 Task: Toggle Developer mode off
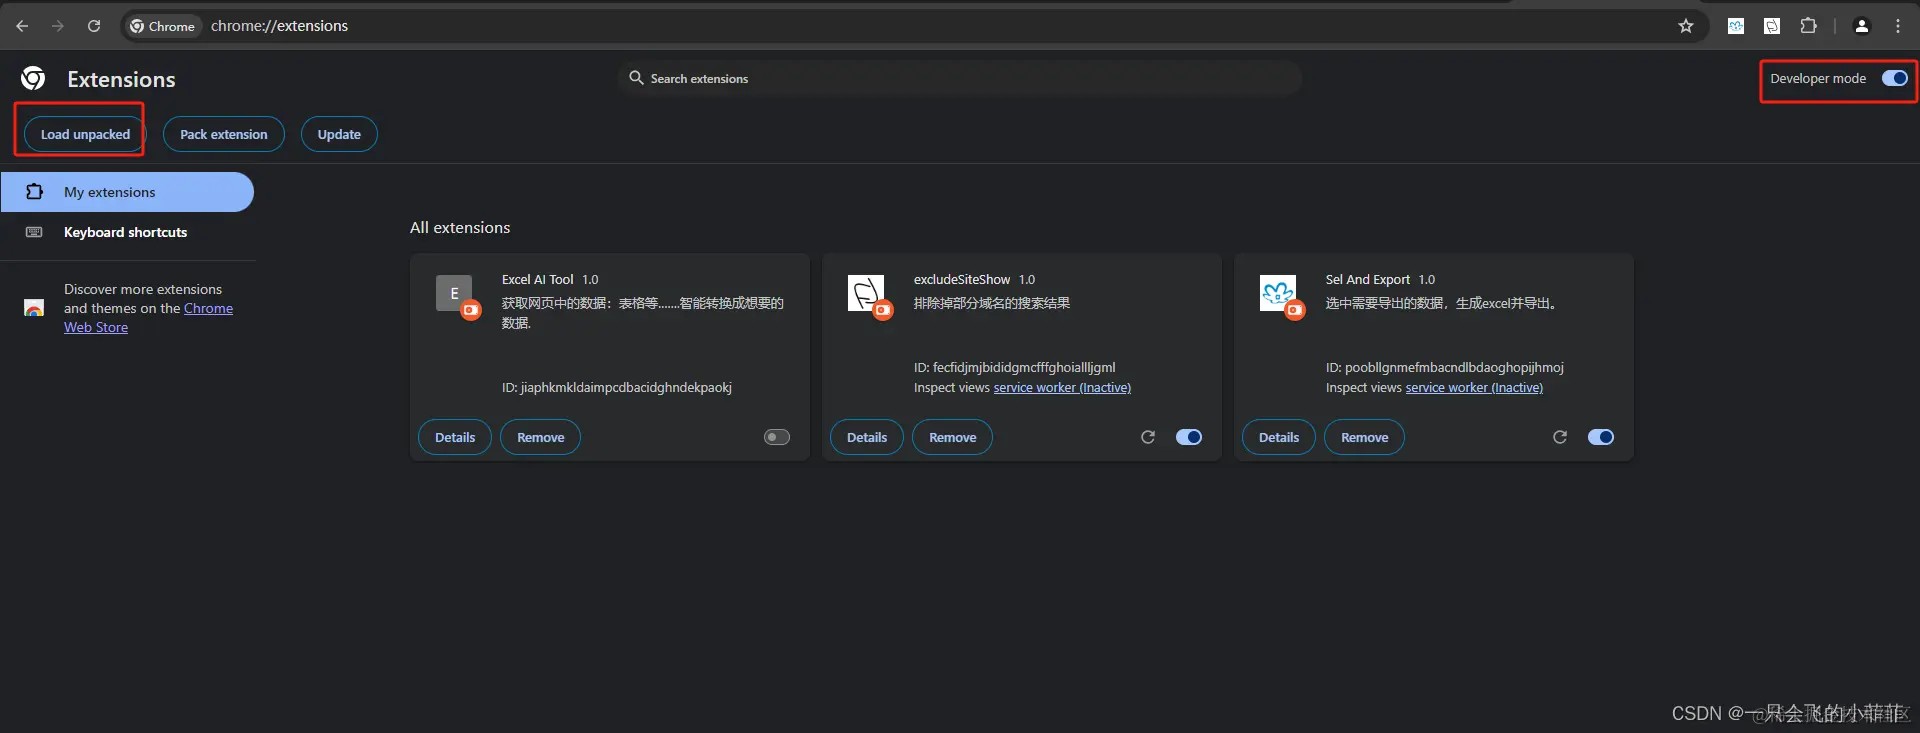tap(1895, 78)
